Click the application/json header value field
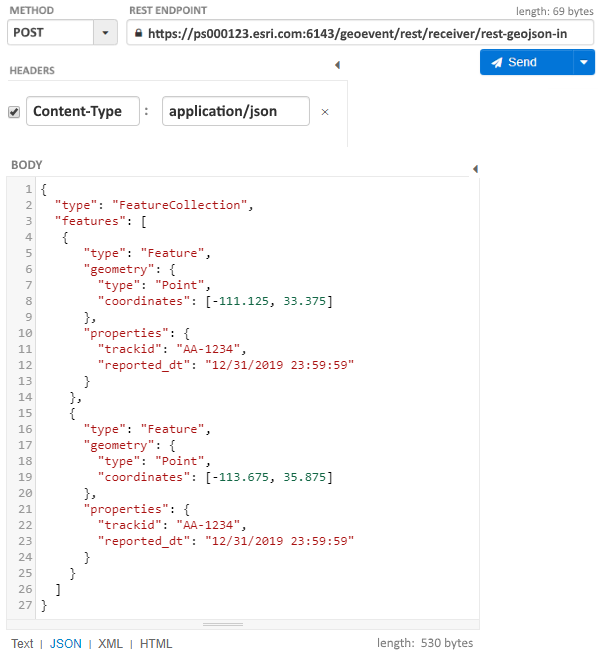 click(236, 111)
